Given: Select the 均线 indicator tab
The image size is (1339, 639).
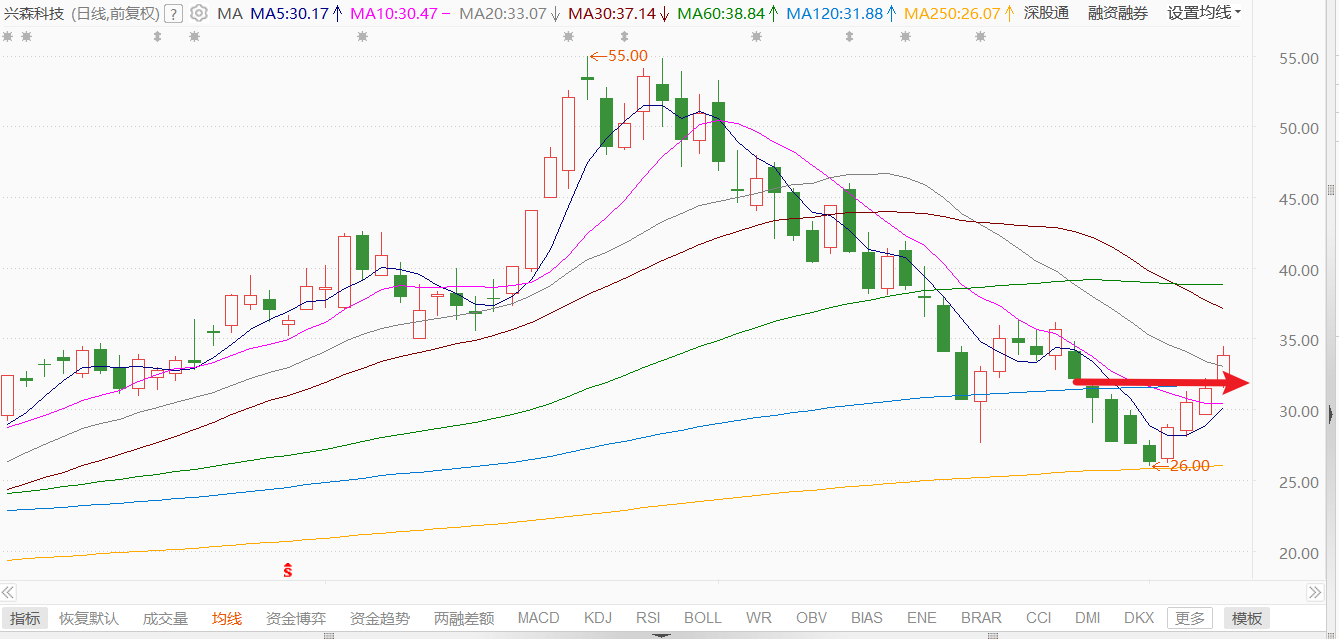Looking at the screenshot, I should click(x=227, y=618).
